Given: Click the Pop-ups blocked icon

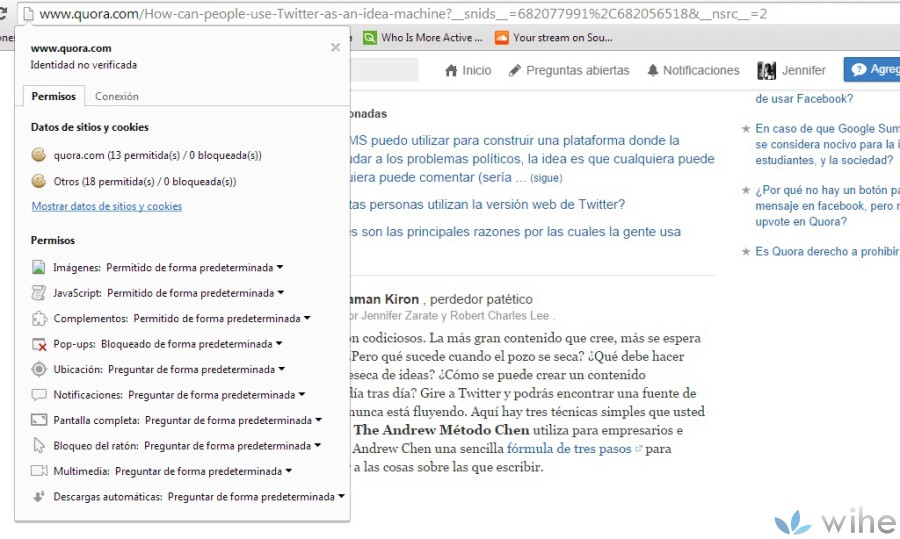Looking at the screenshot, I should coord(38,344).
